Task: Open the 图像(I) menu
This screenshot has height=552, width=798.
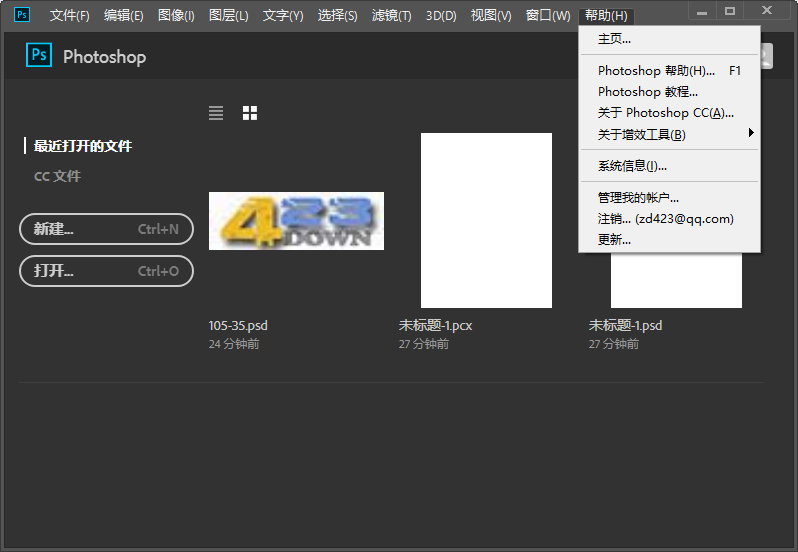Action: pos(176,16)
